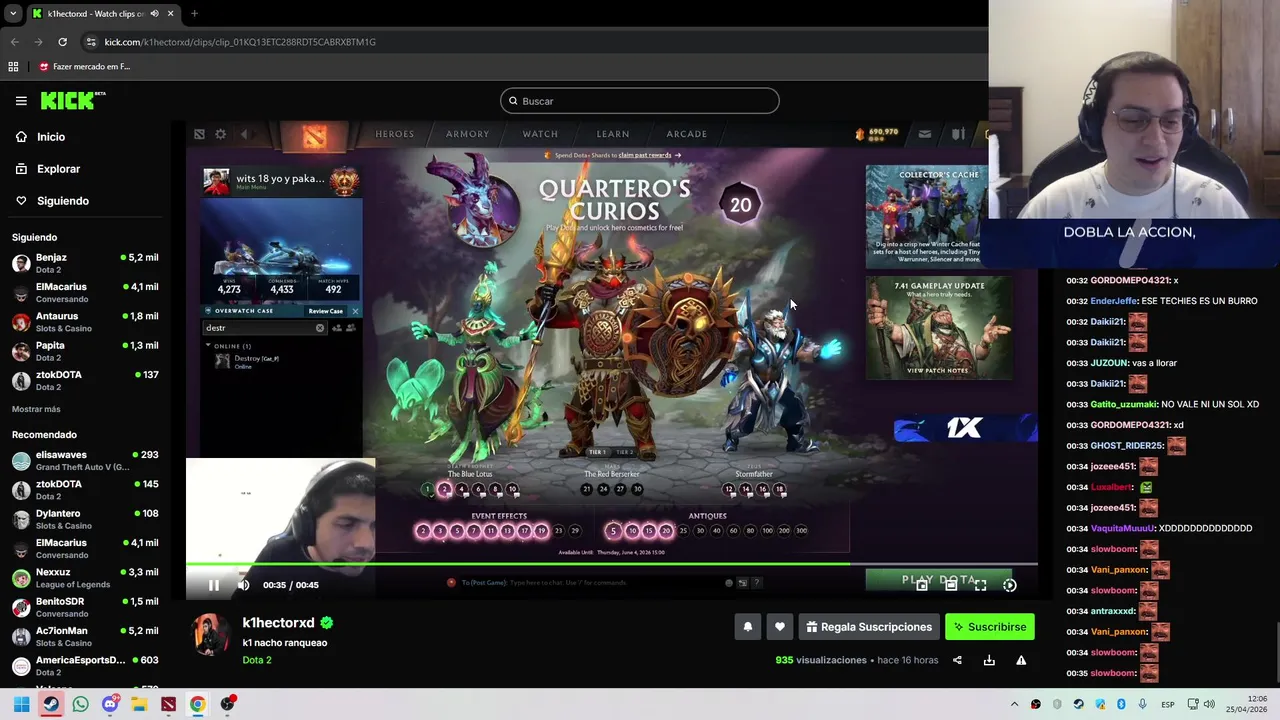Click the Buscar search field

(640, 101)
